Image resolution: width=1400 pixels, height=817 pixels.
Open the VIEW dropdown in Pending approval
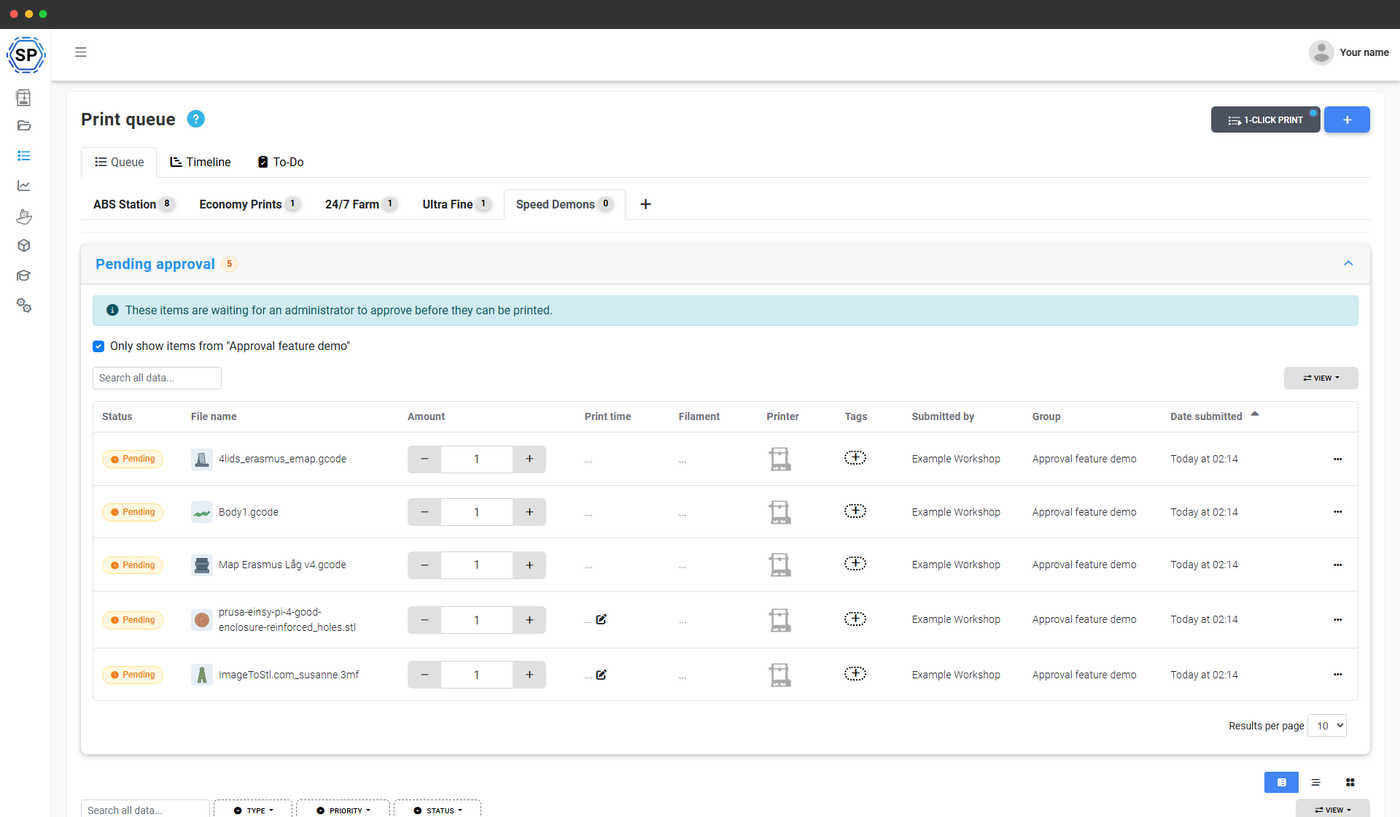[1321, 378]
